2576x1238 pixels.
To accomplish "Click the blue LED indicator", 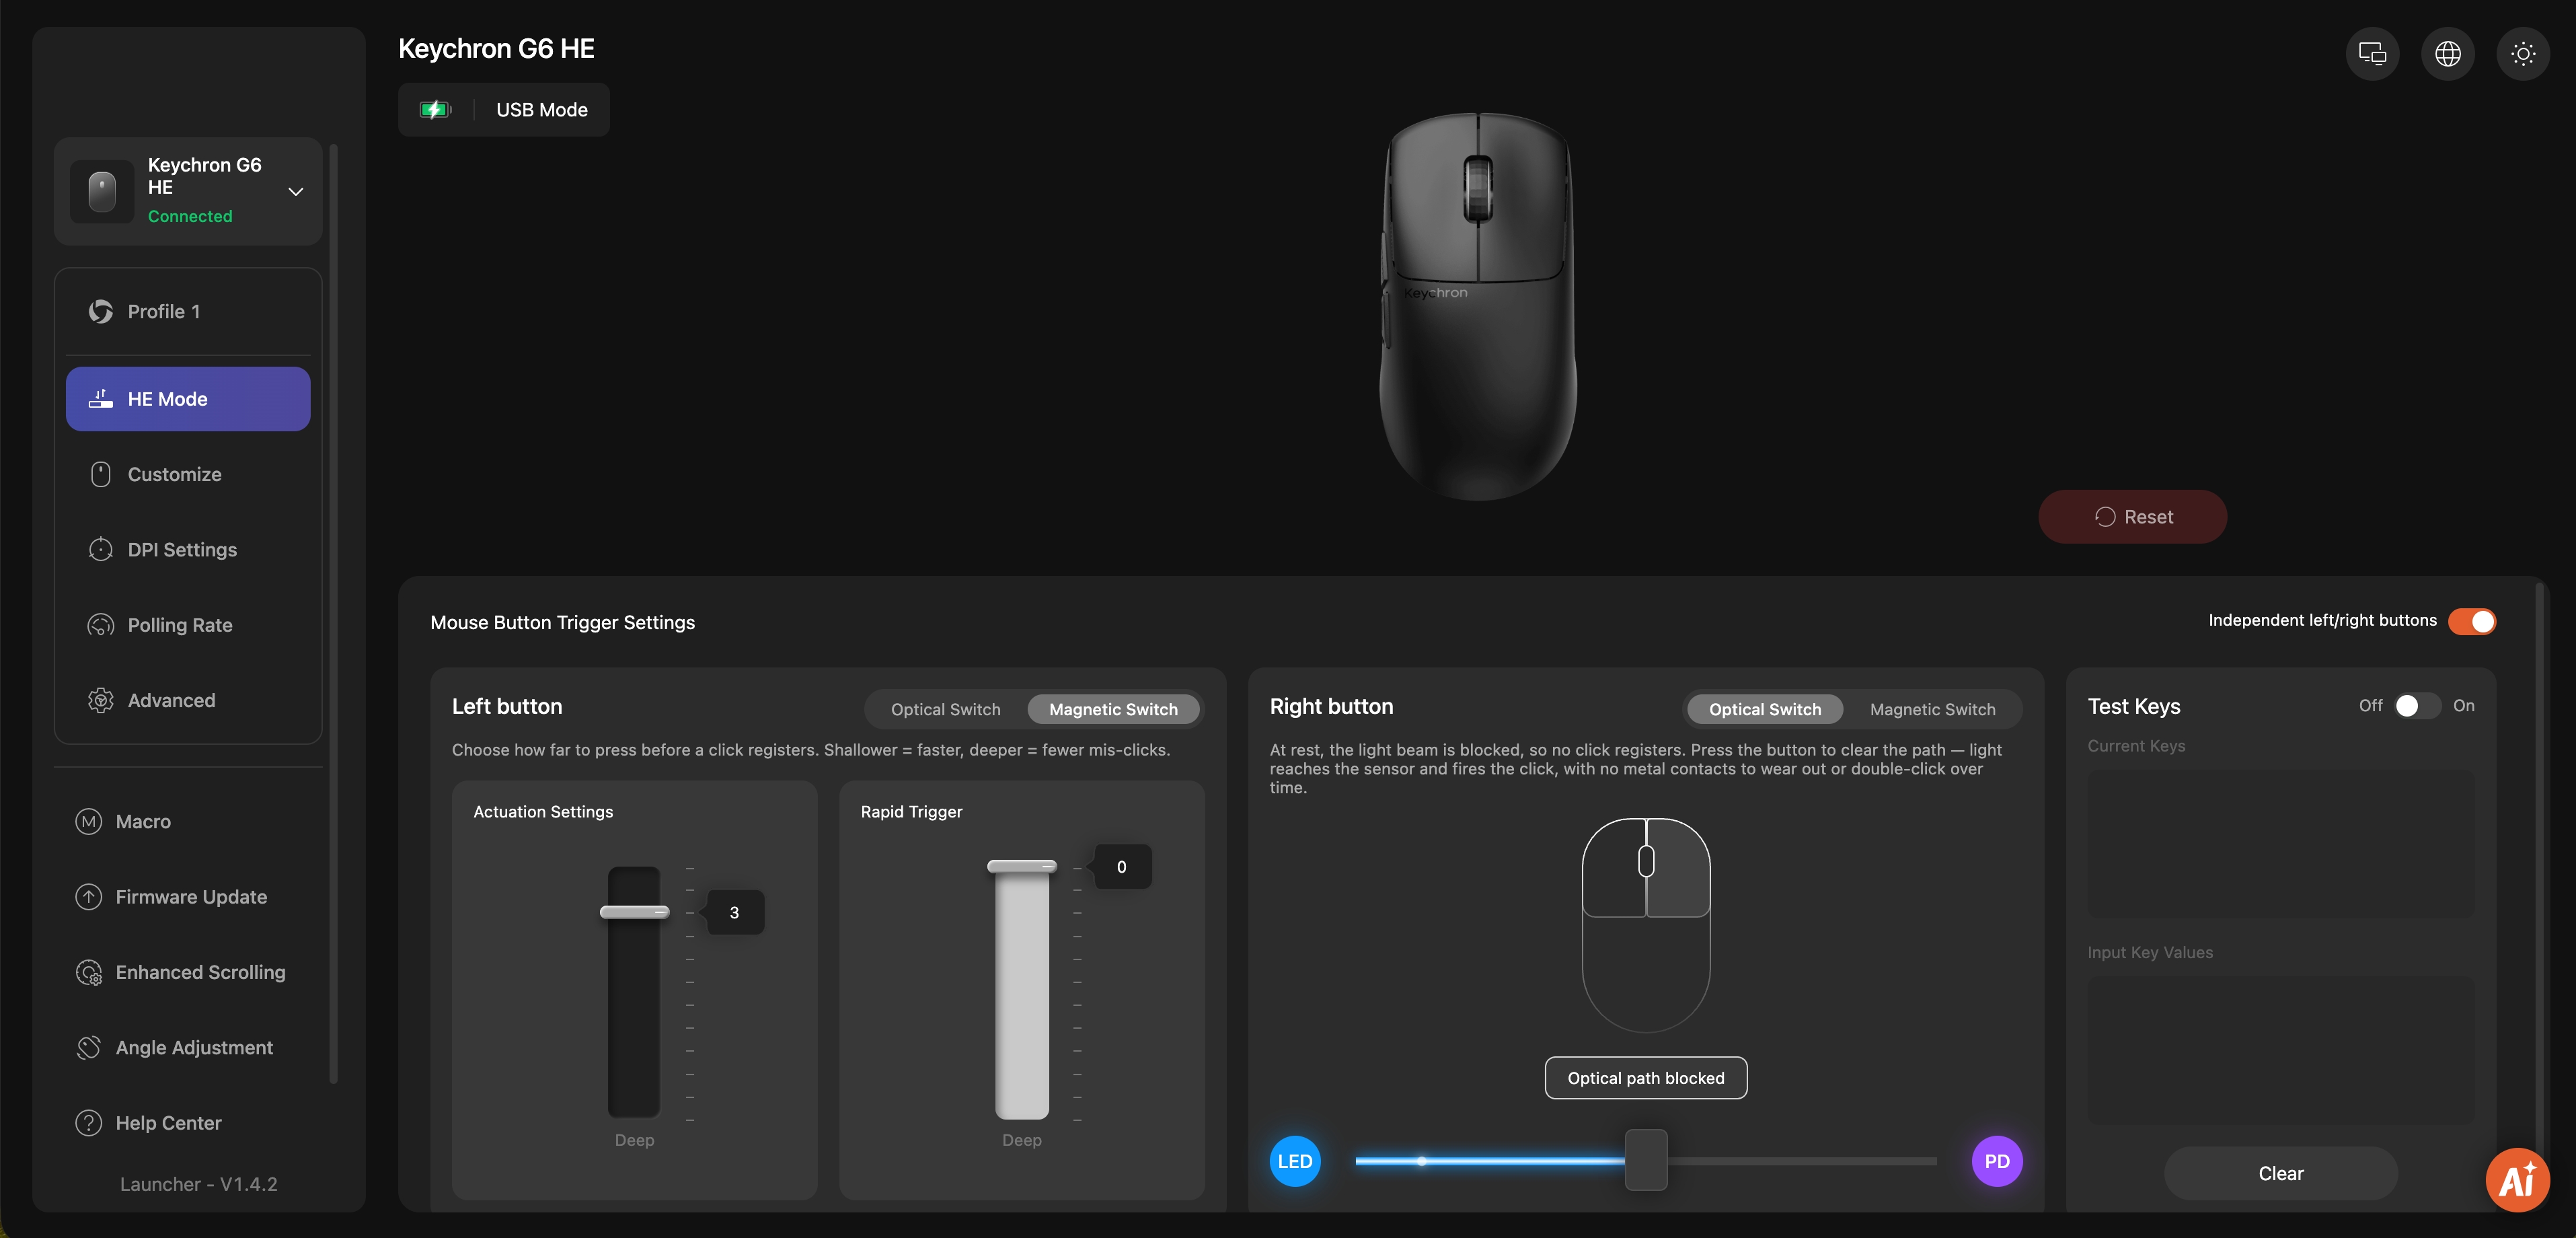I will point(1295,1161).
